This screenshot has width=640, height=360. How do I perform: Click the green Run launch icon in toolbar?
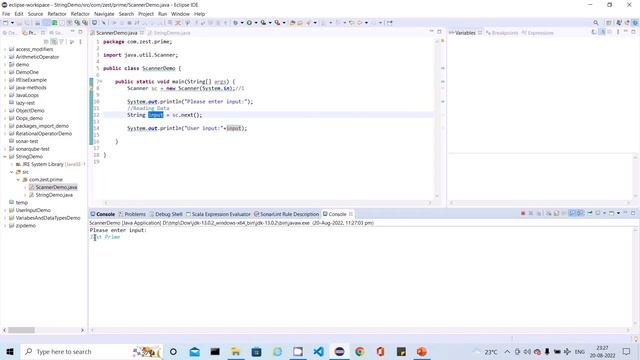249,23
